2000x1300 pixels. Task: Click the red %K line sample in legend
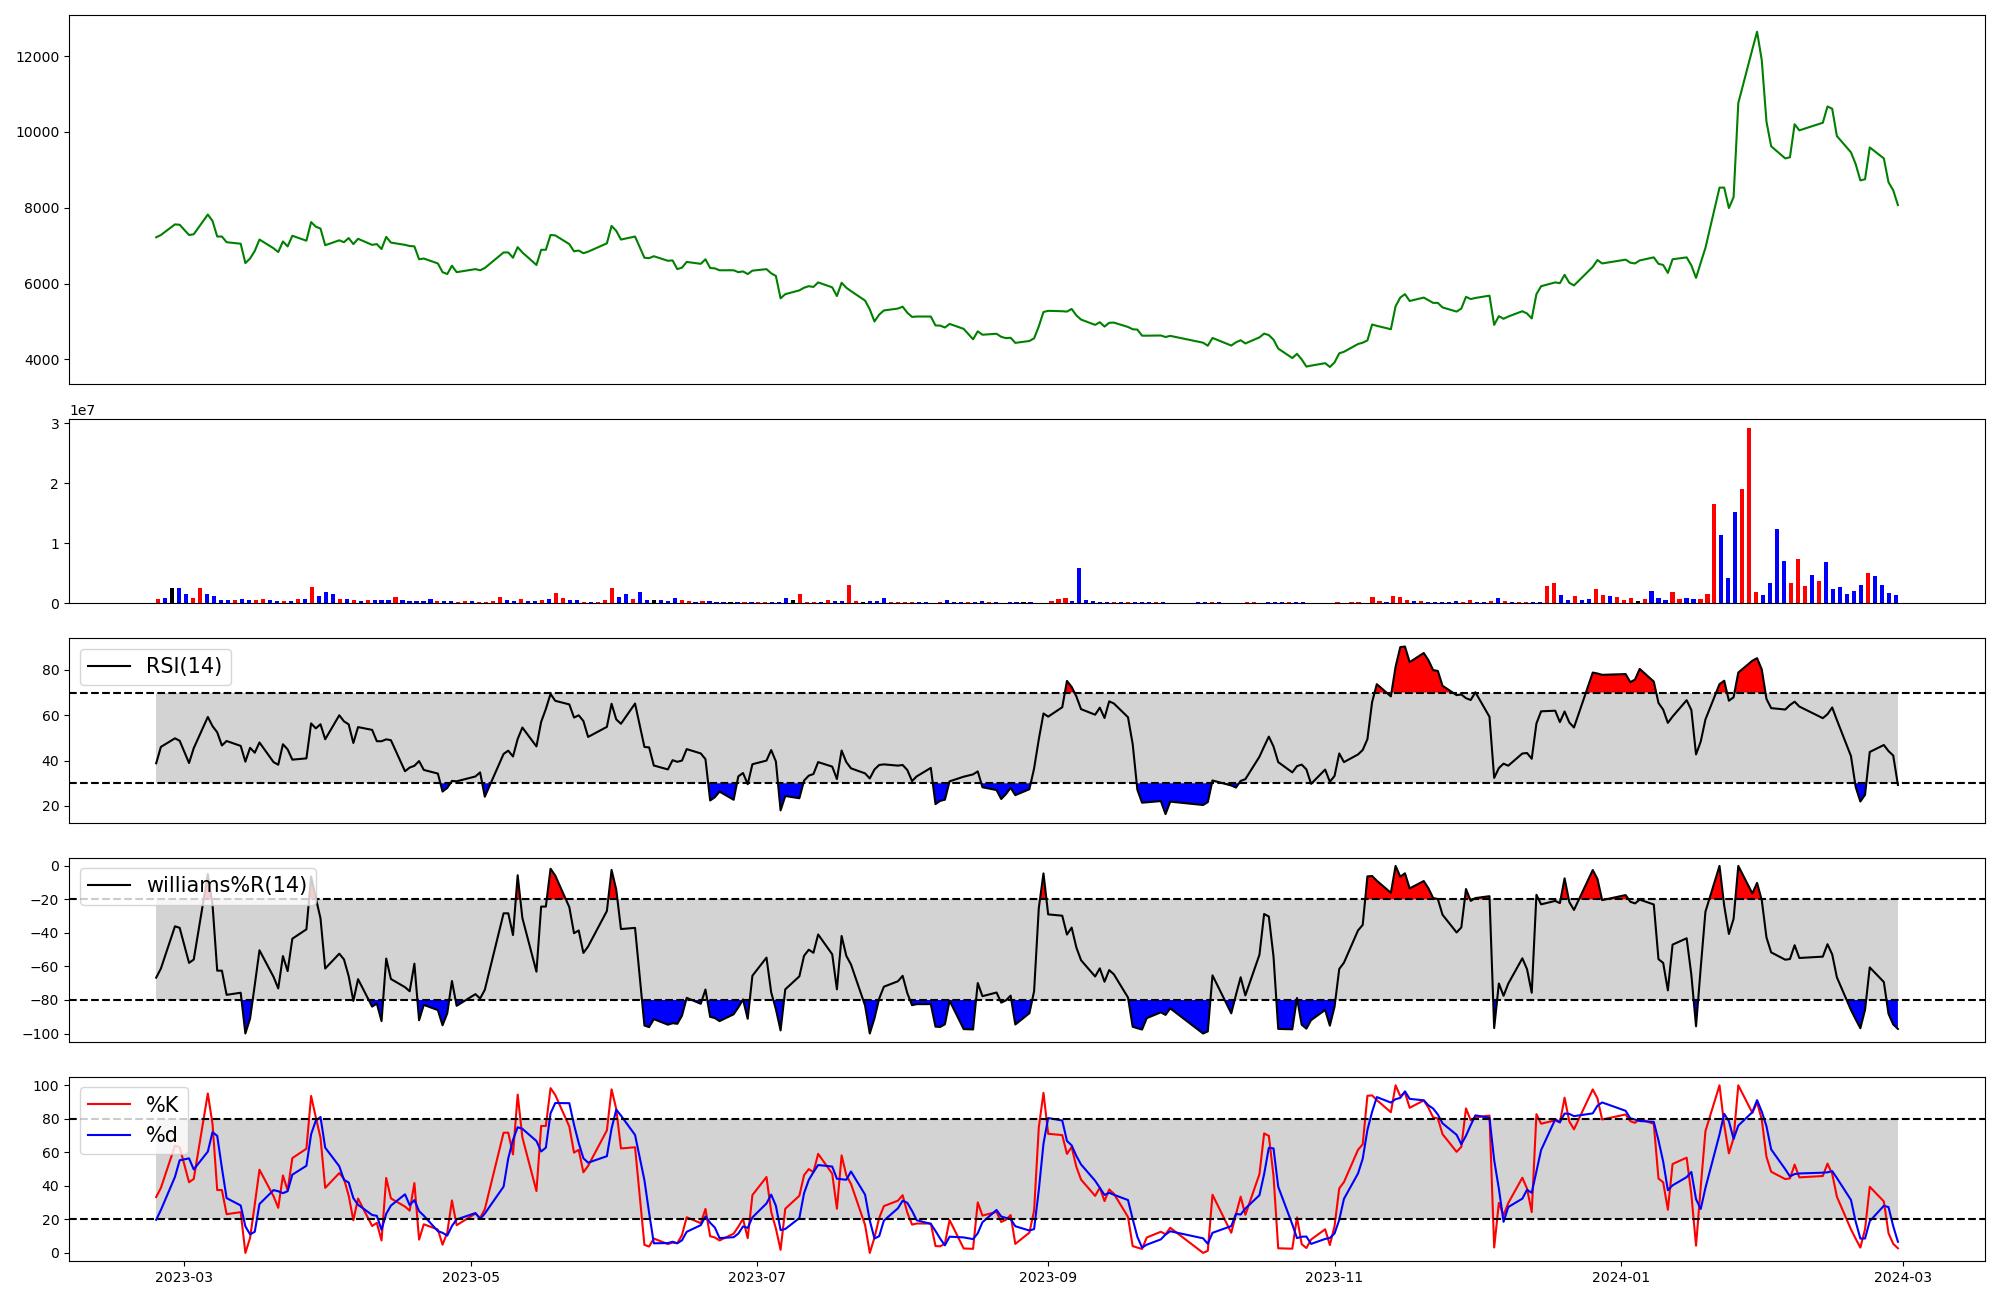[x=109, y=1105]
